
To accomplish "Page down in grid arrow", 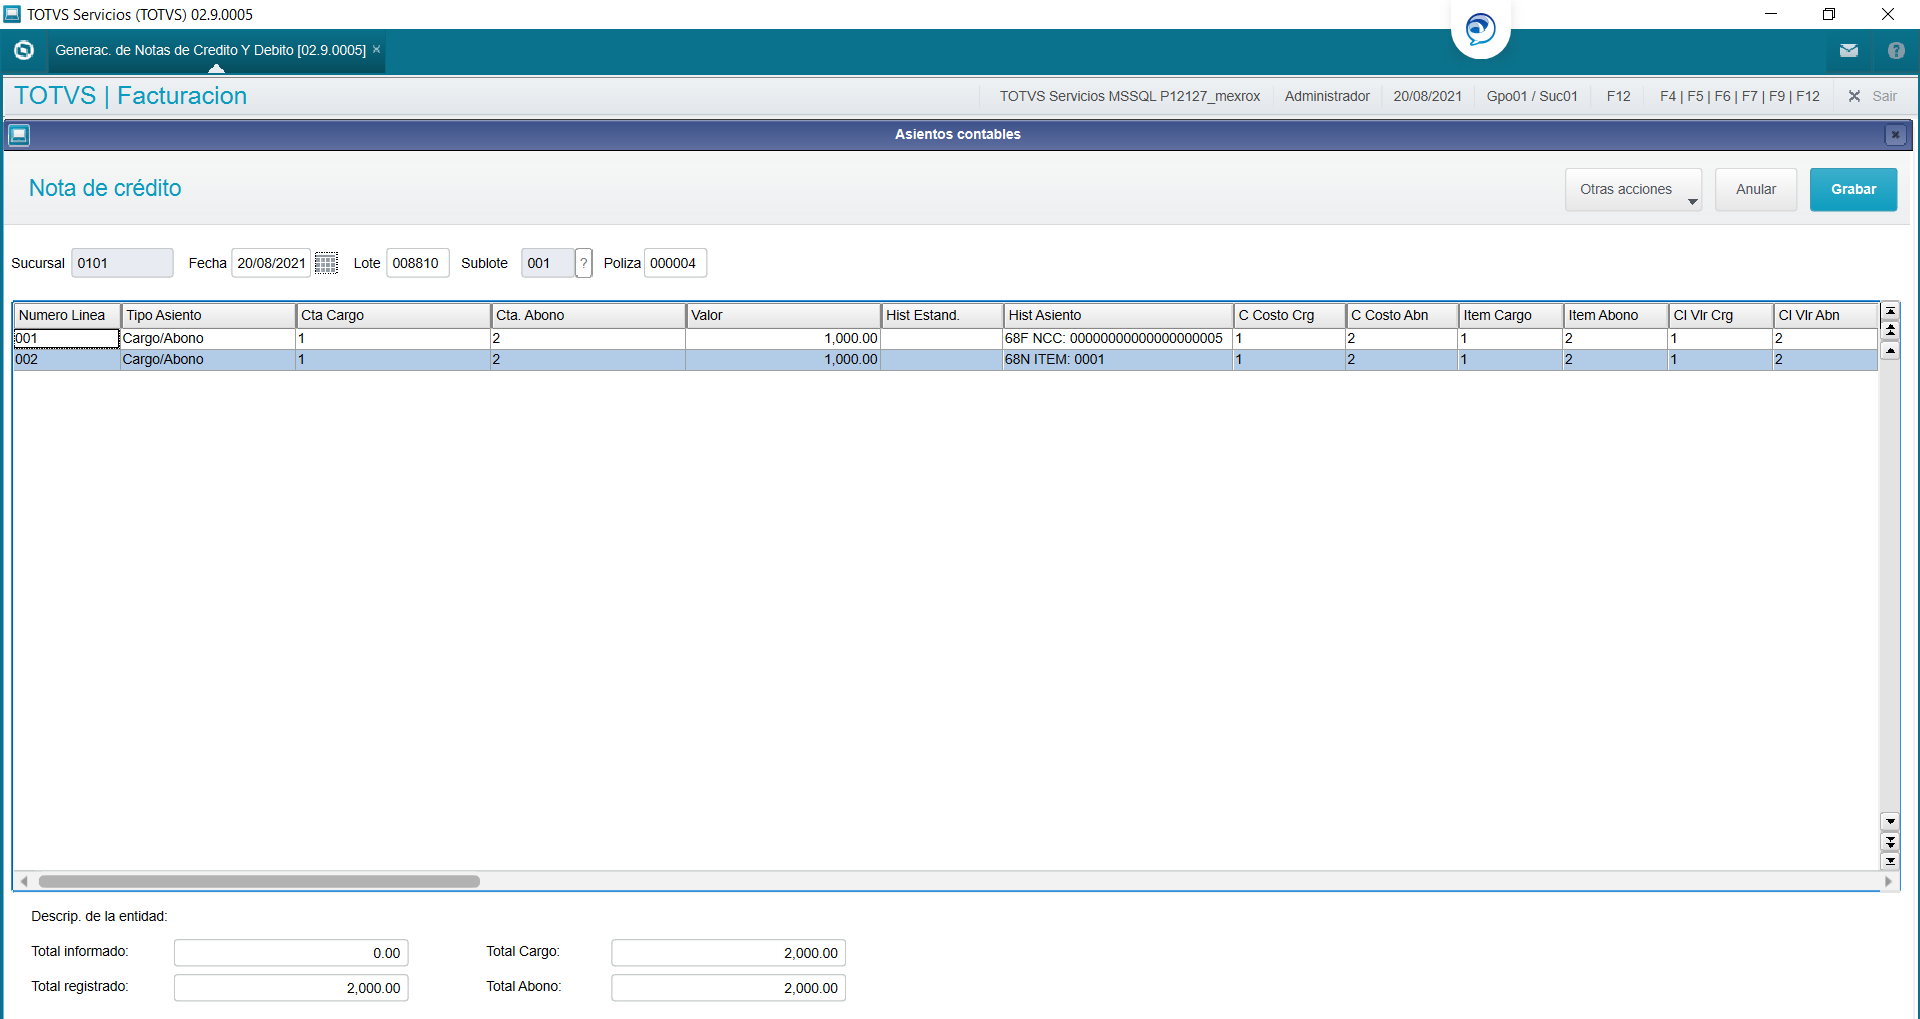I will tap(1890, 841).
